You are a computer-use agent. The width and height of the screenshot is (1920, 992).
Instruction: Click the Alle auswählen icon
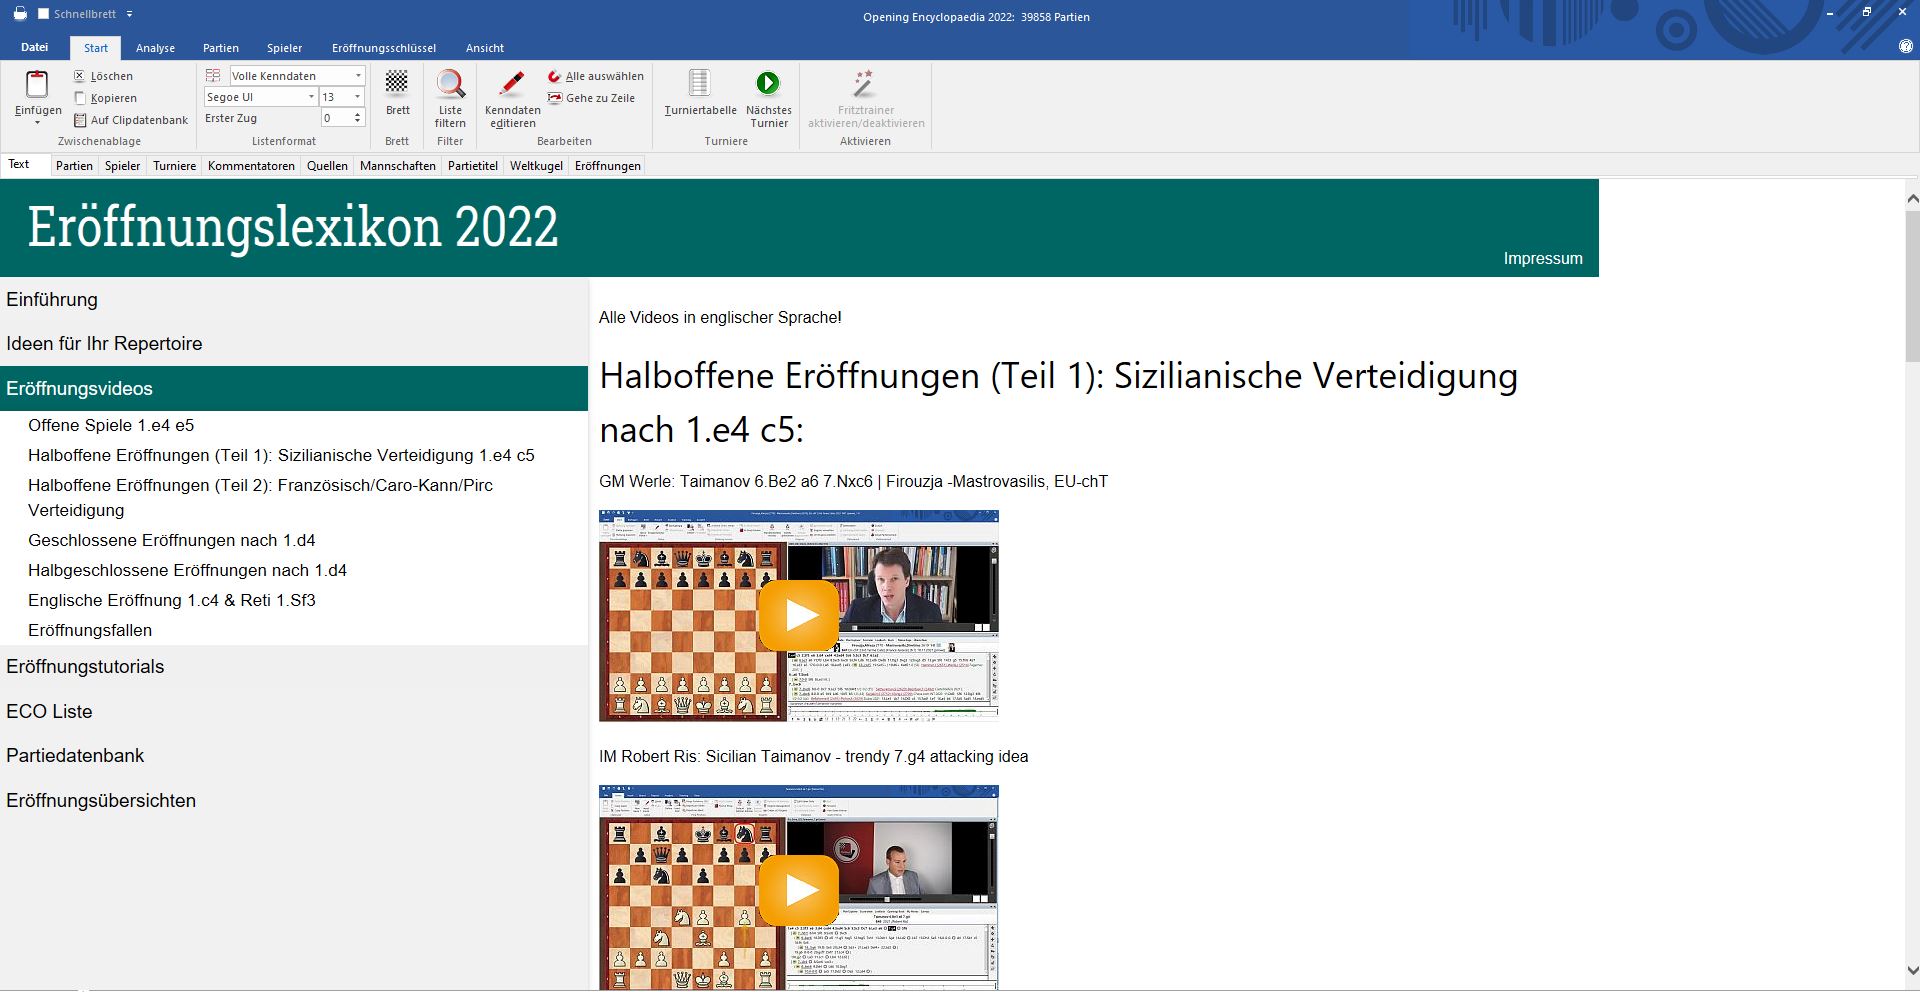(555, 76)
